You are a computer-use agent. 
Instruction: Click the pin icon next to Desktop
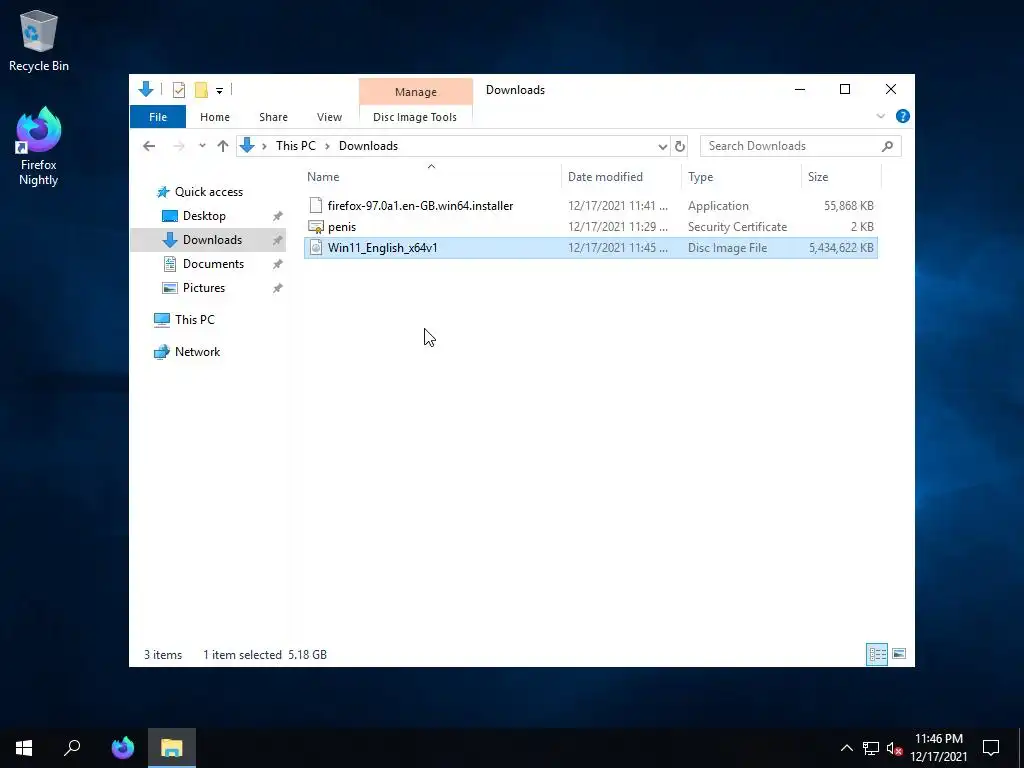tap(278, 216)
